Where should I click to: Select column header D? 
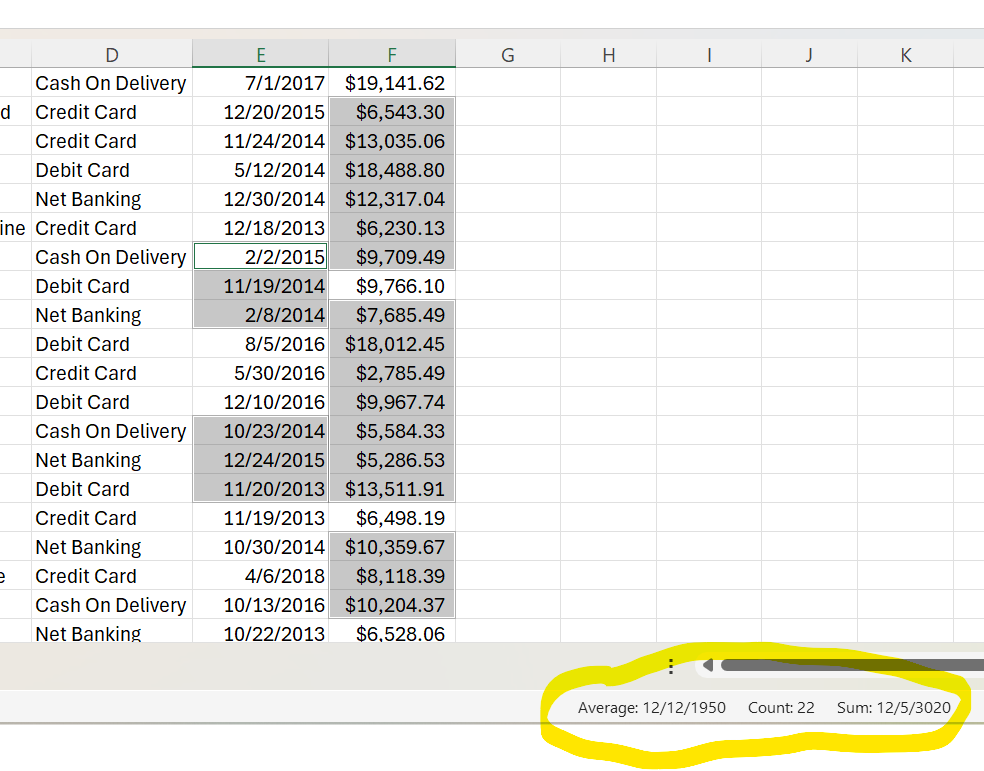click(x=111, y=55)
